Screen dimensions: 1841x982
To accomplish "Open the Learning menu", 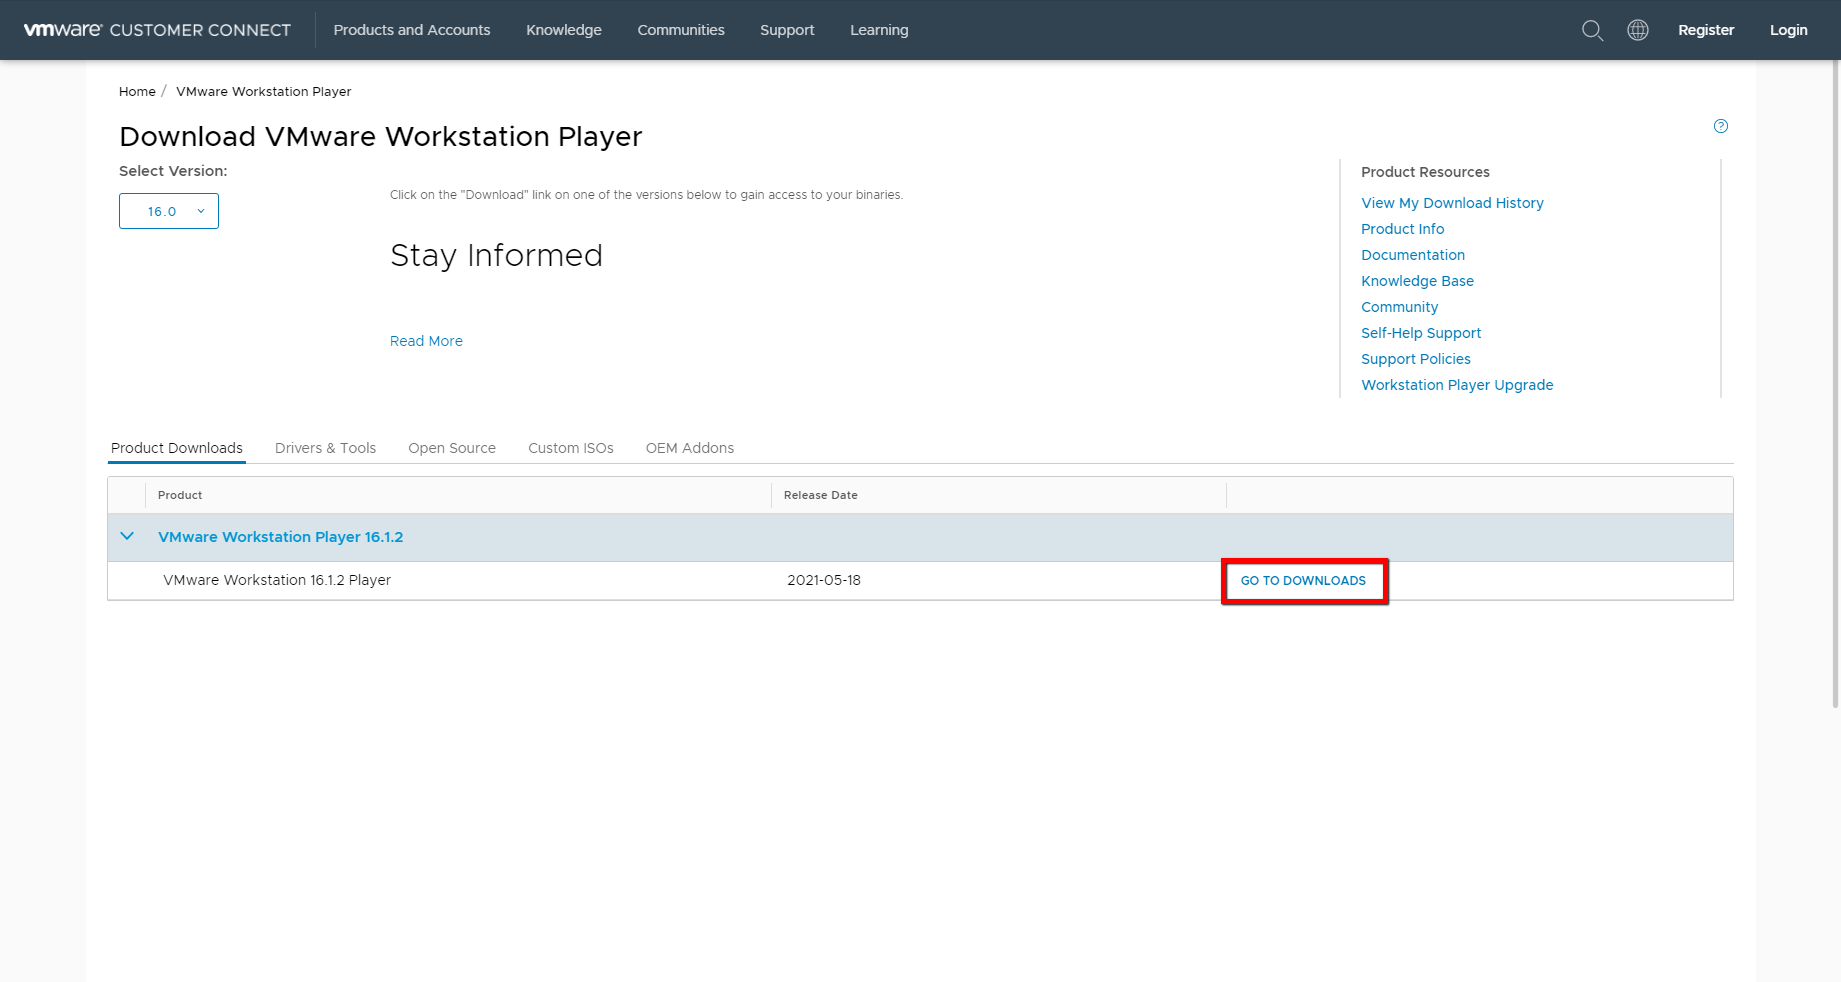I will (x=879, y=30).
